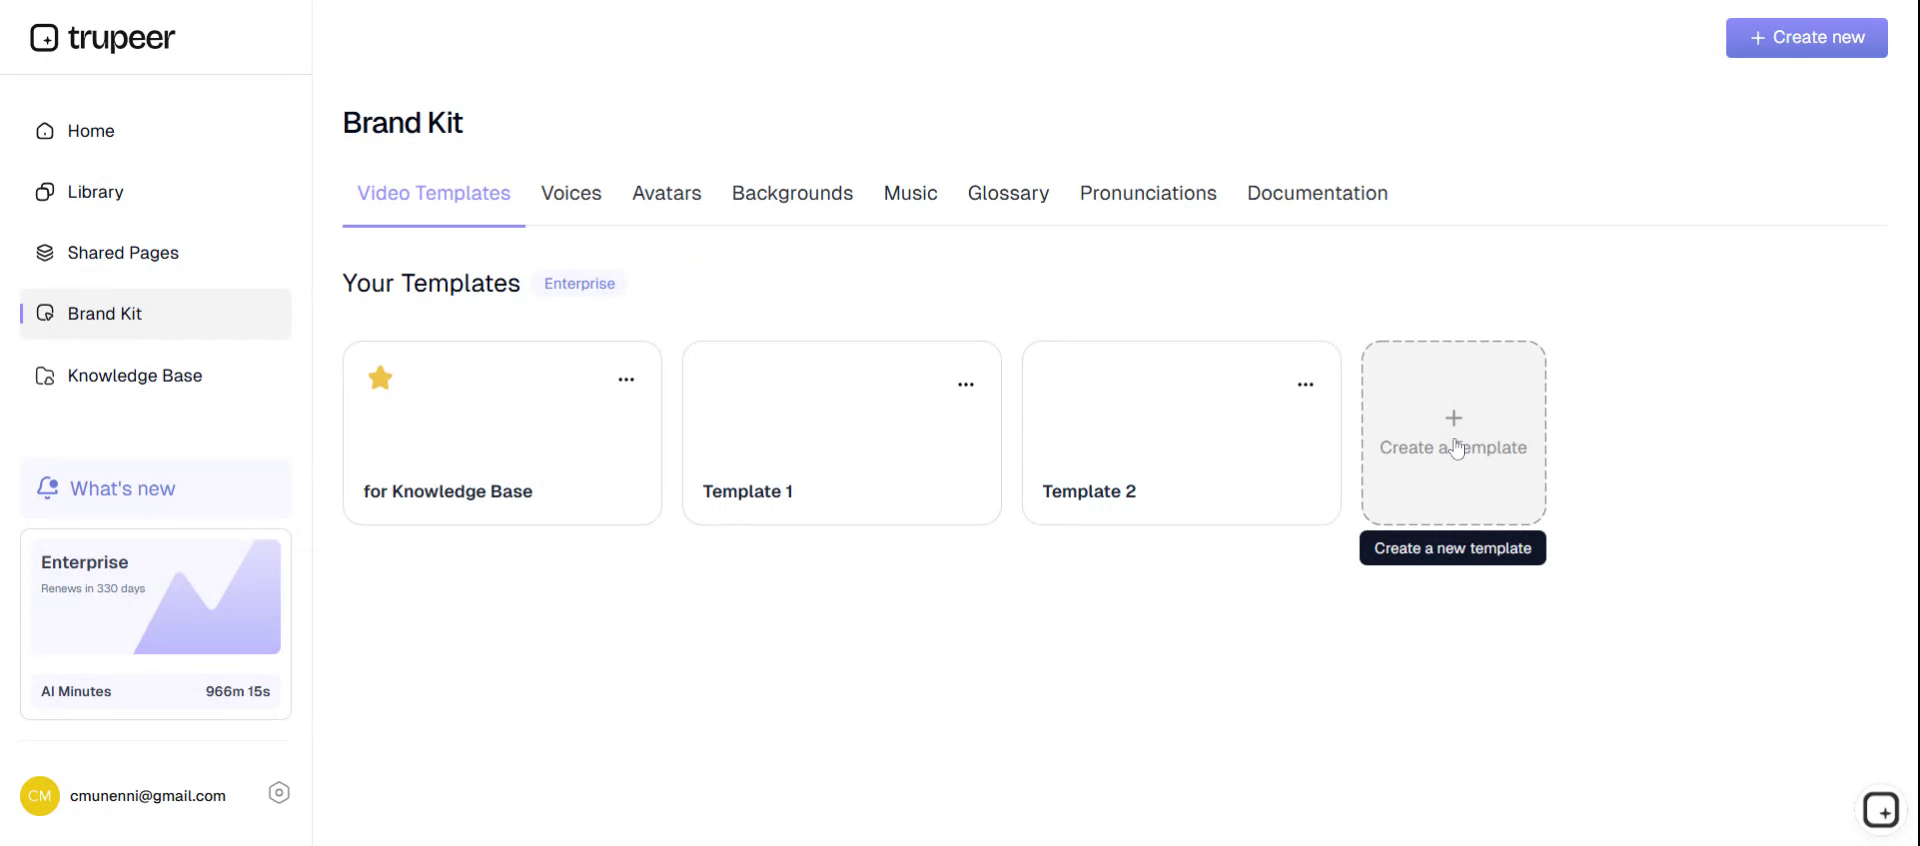Open account settings hexagon icon
Viewport: 1920px width, 846px height.
point(279,793)
